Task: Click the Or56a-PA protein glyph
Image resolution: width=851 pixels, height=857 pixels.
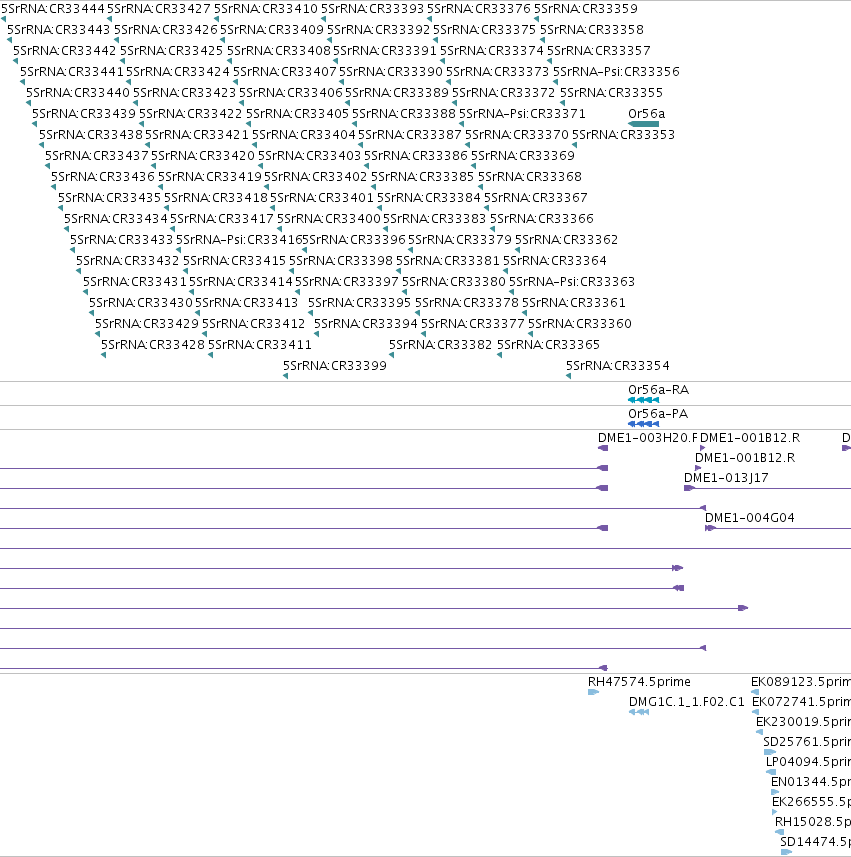Action: (644, 424)
